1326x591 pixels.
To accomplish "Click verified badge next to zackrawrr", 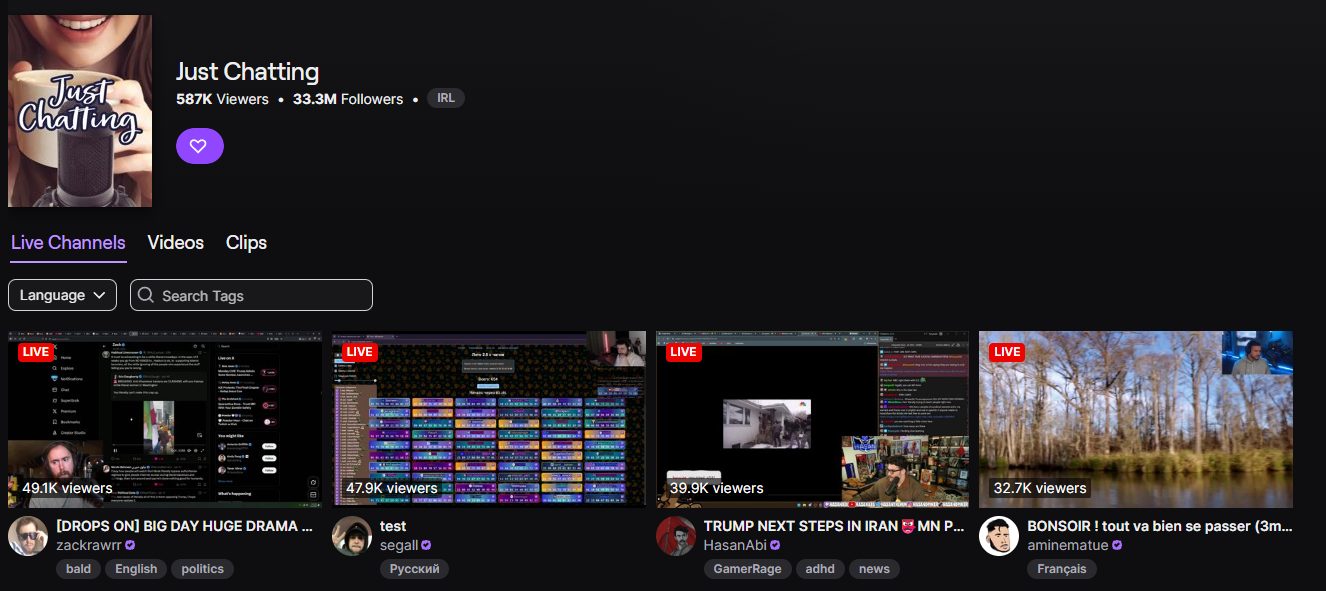I will pyautogui.click(x=130, y=546).
